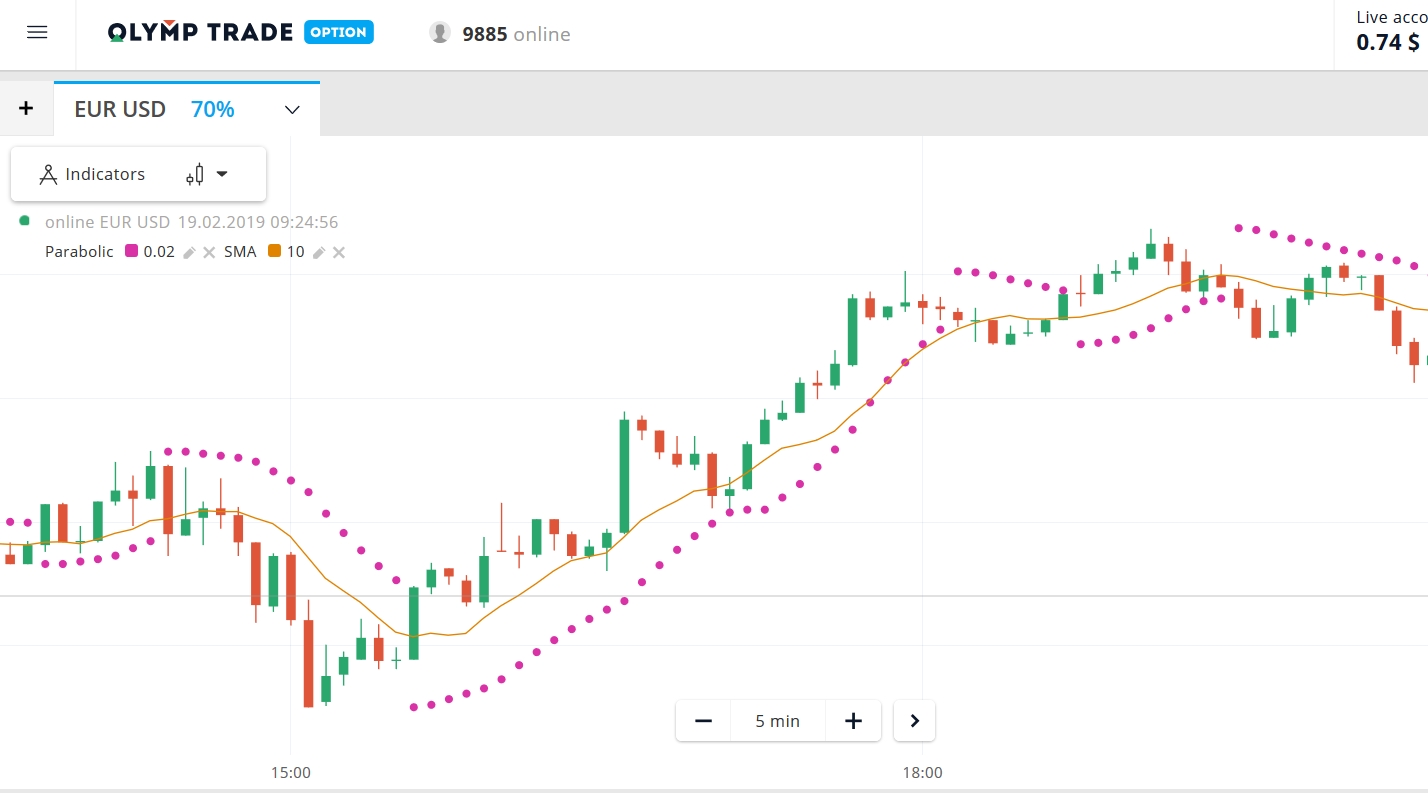Viewport: 1428px width, 793px height.
Task: Click the arrow button right of the timeframe control
Action: pos(914,720)
